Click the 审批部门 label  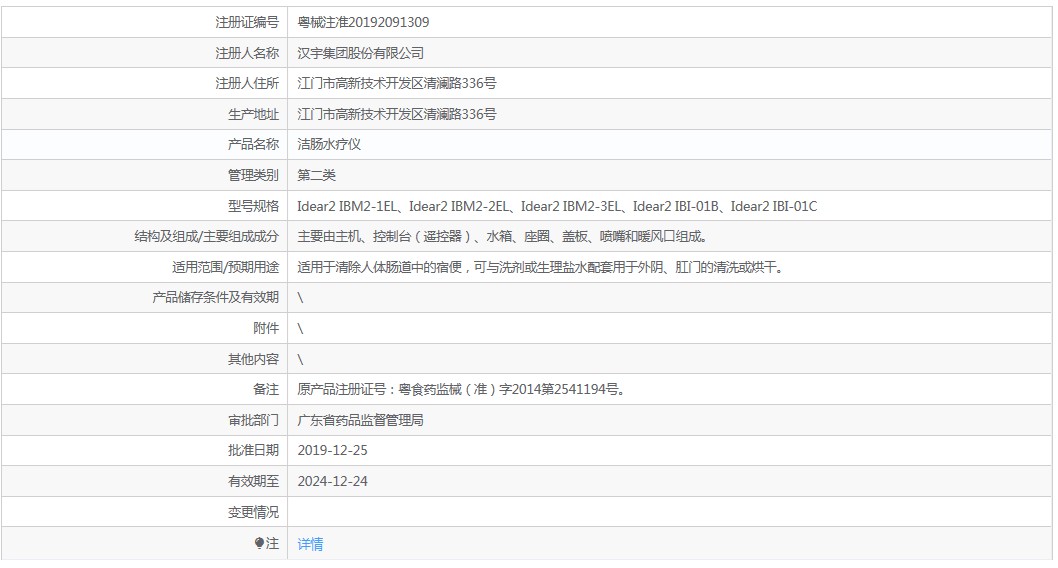(x=253, y=420)
